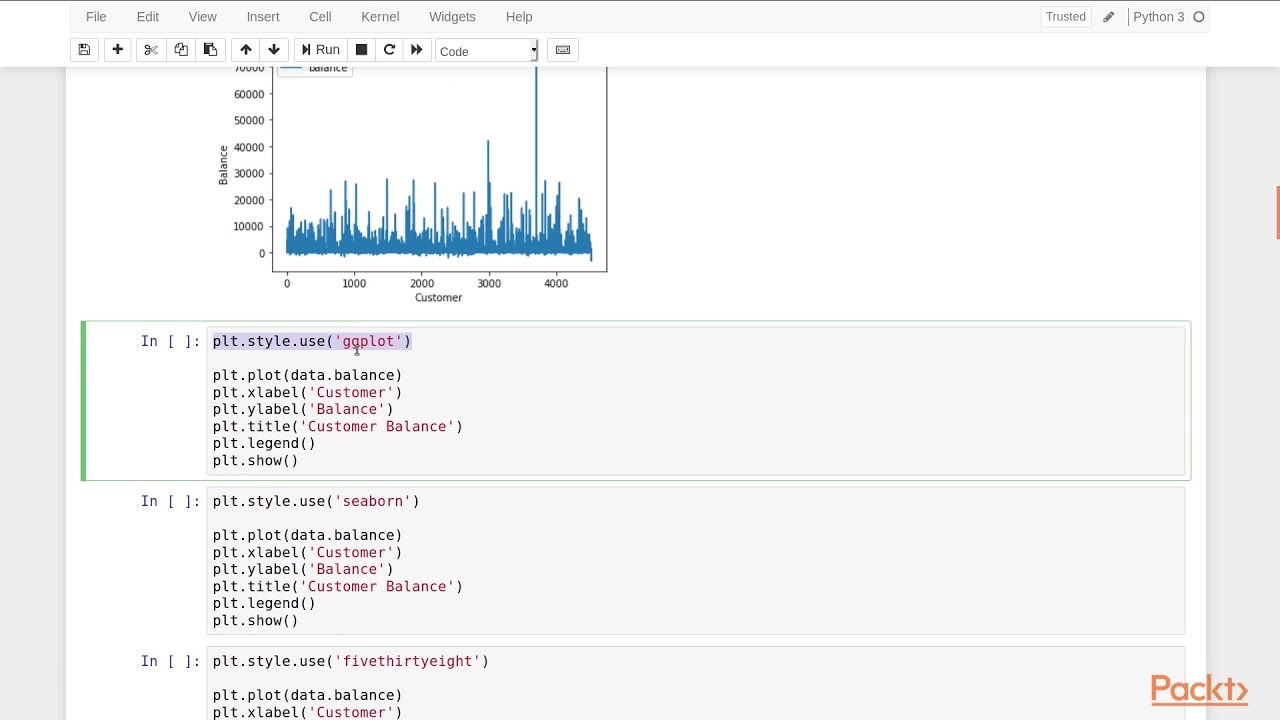Restart kernel and run all icon
Screen dimensions: 1280x720
[417, 50]
